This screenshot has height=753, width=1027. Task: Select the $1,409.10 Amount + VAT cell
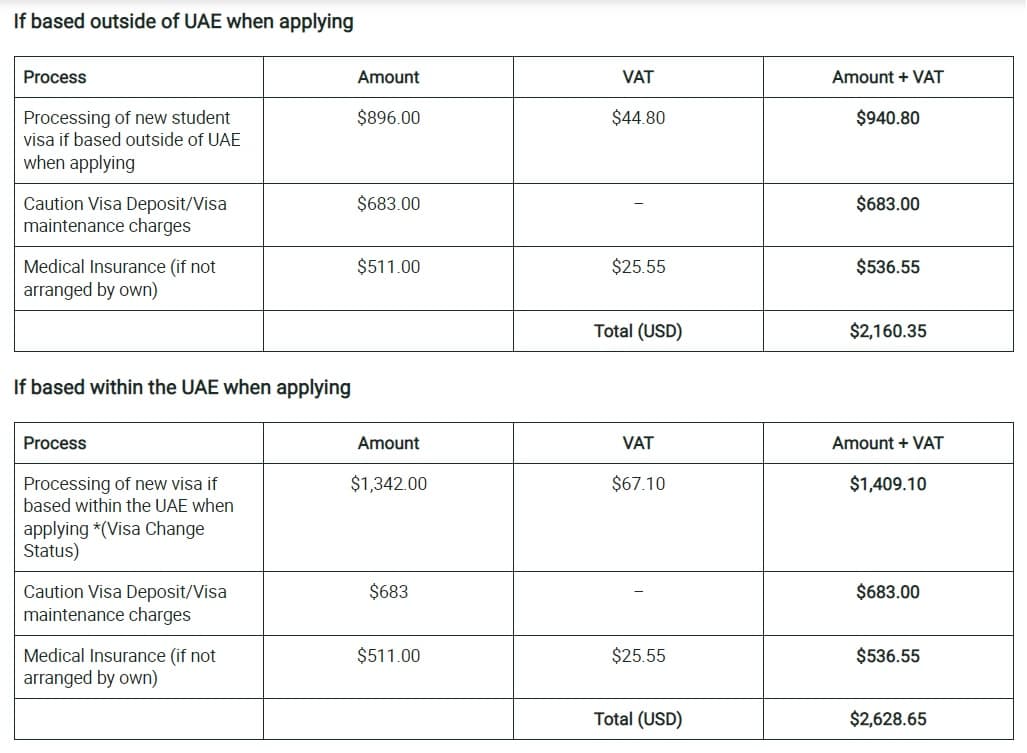point(887,484)
